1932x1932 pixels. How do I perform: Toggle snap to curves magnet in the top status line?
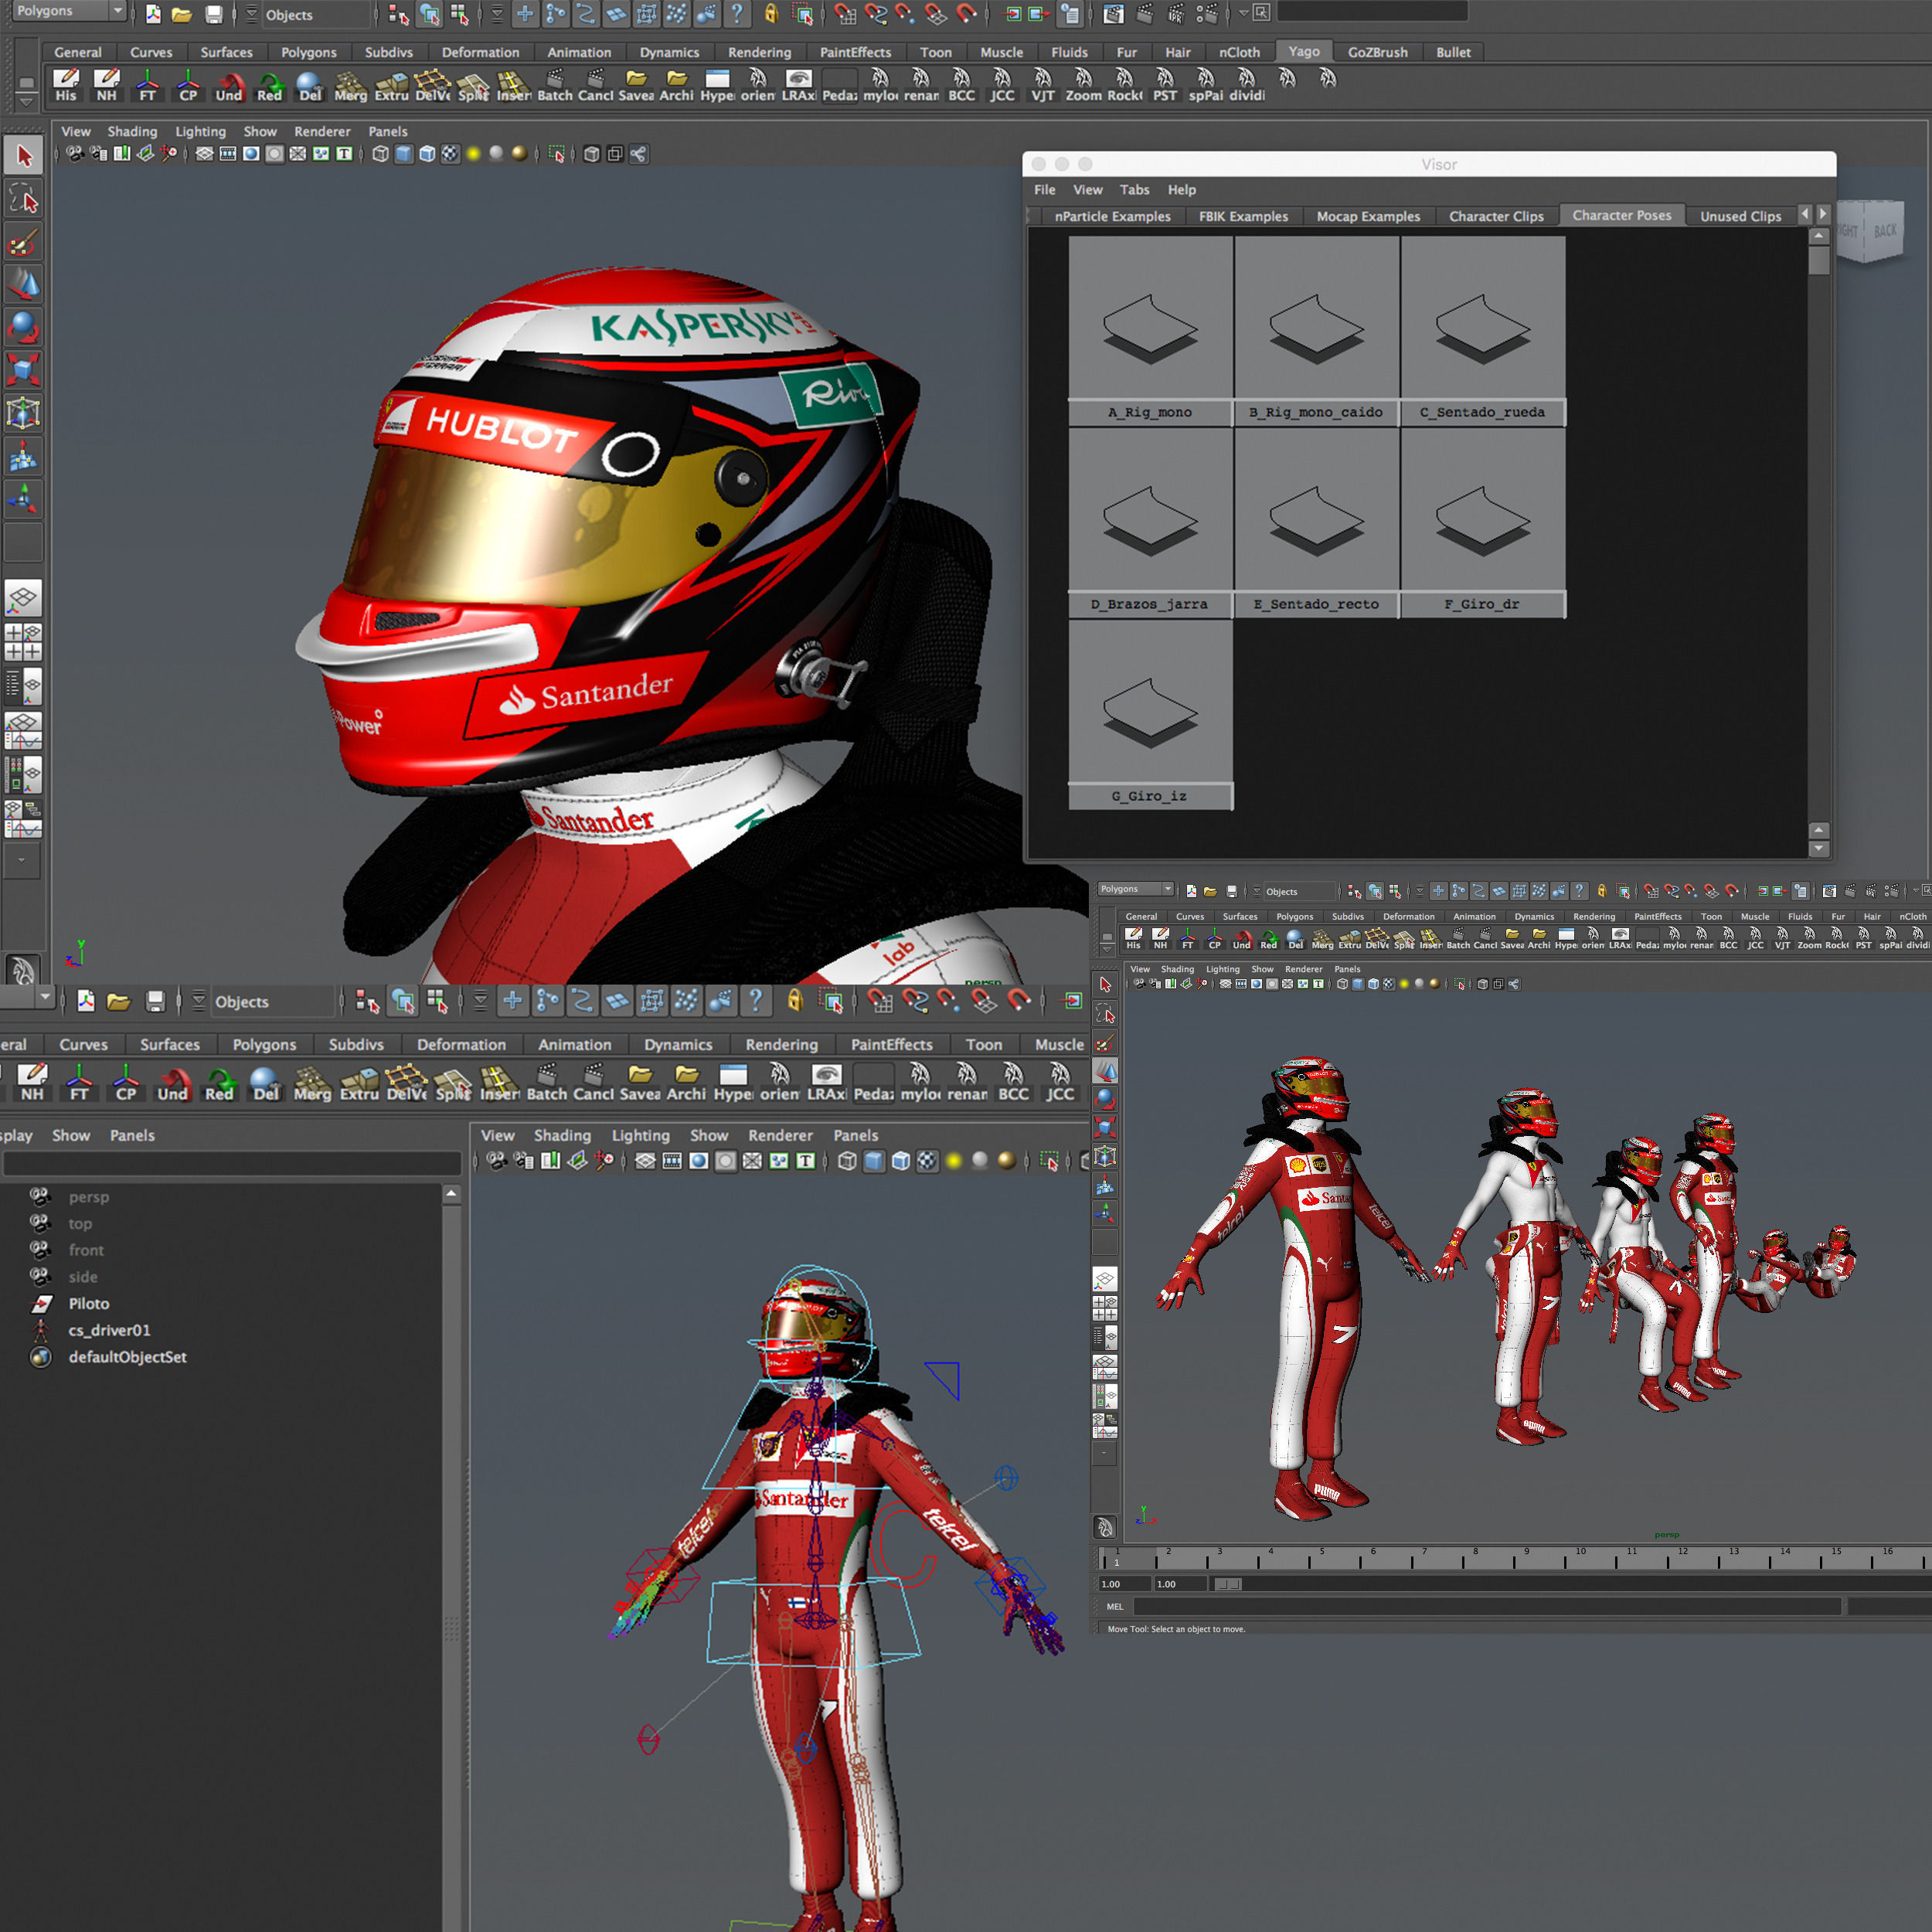click(875, 14)
